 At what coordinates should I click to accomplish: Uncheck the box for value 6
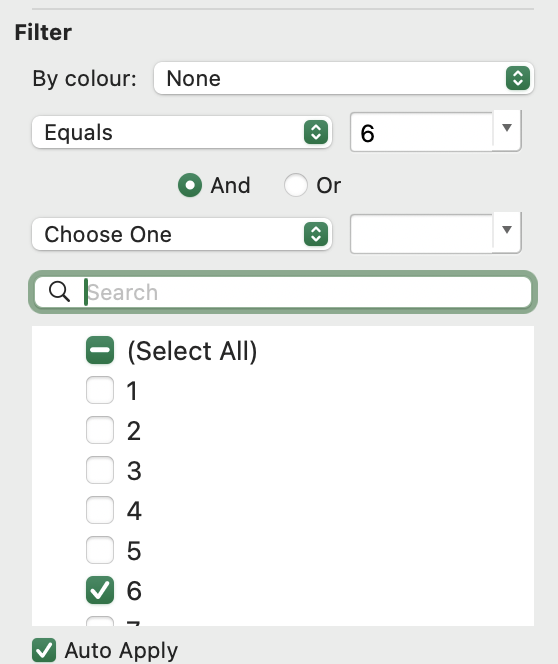[100, 590]
